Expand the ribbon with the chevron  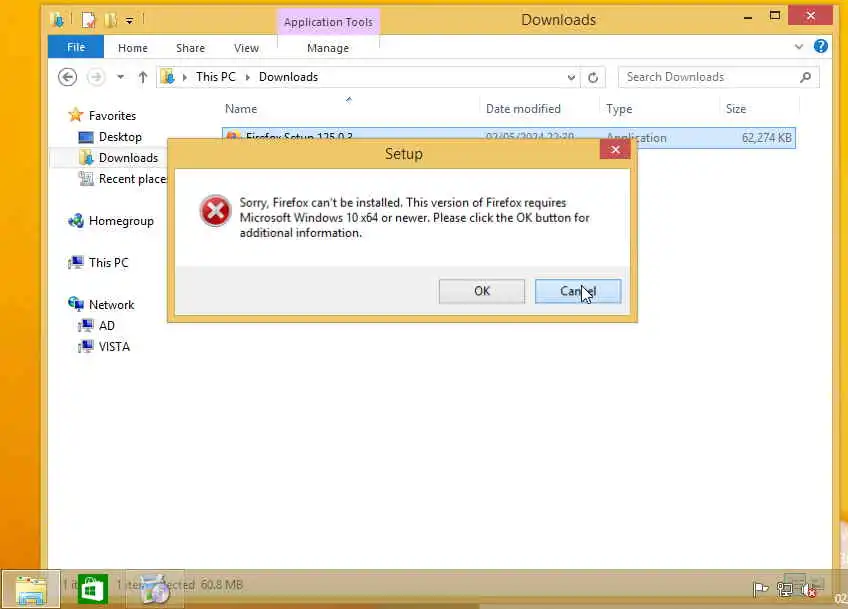point(799,47)
